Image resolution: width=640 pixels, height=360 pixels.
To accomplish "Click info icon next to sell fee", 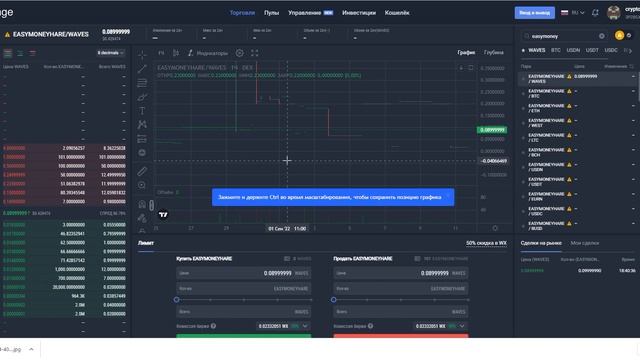I will coord(370,326).
